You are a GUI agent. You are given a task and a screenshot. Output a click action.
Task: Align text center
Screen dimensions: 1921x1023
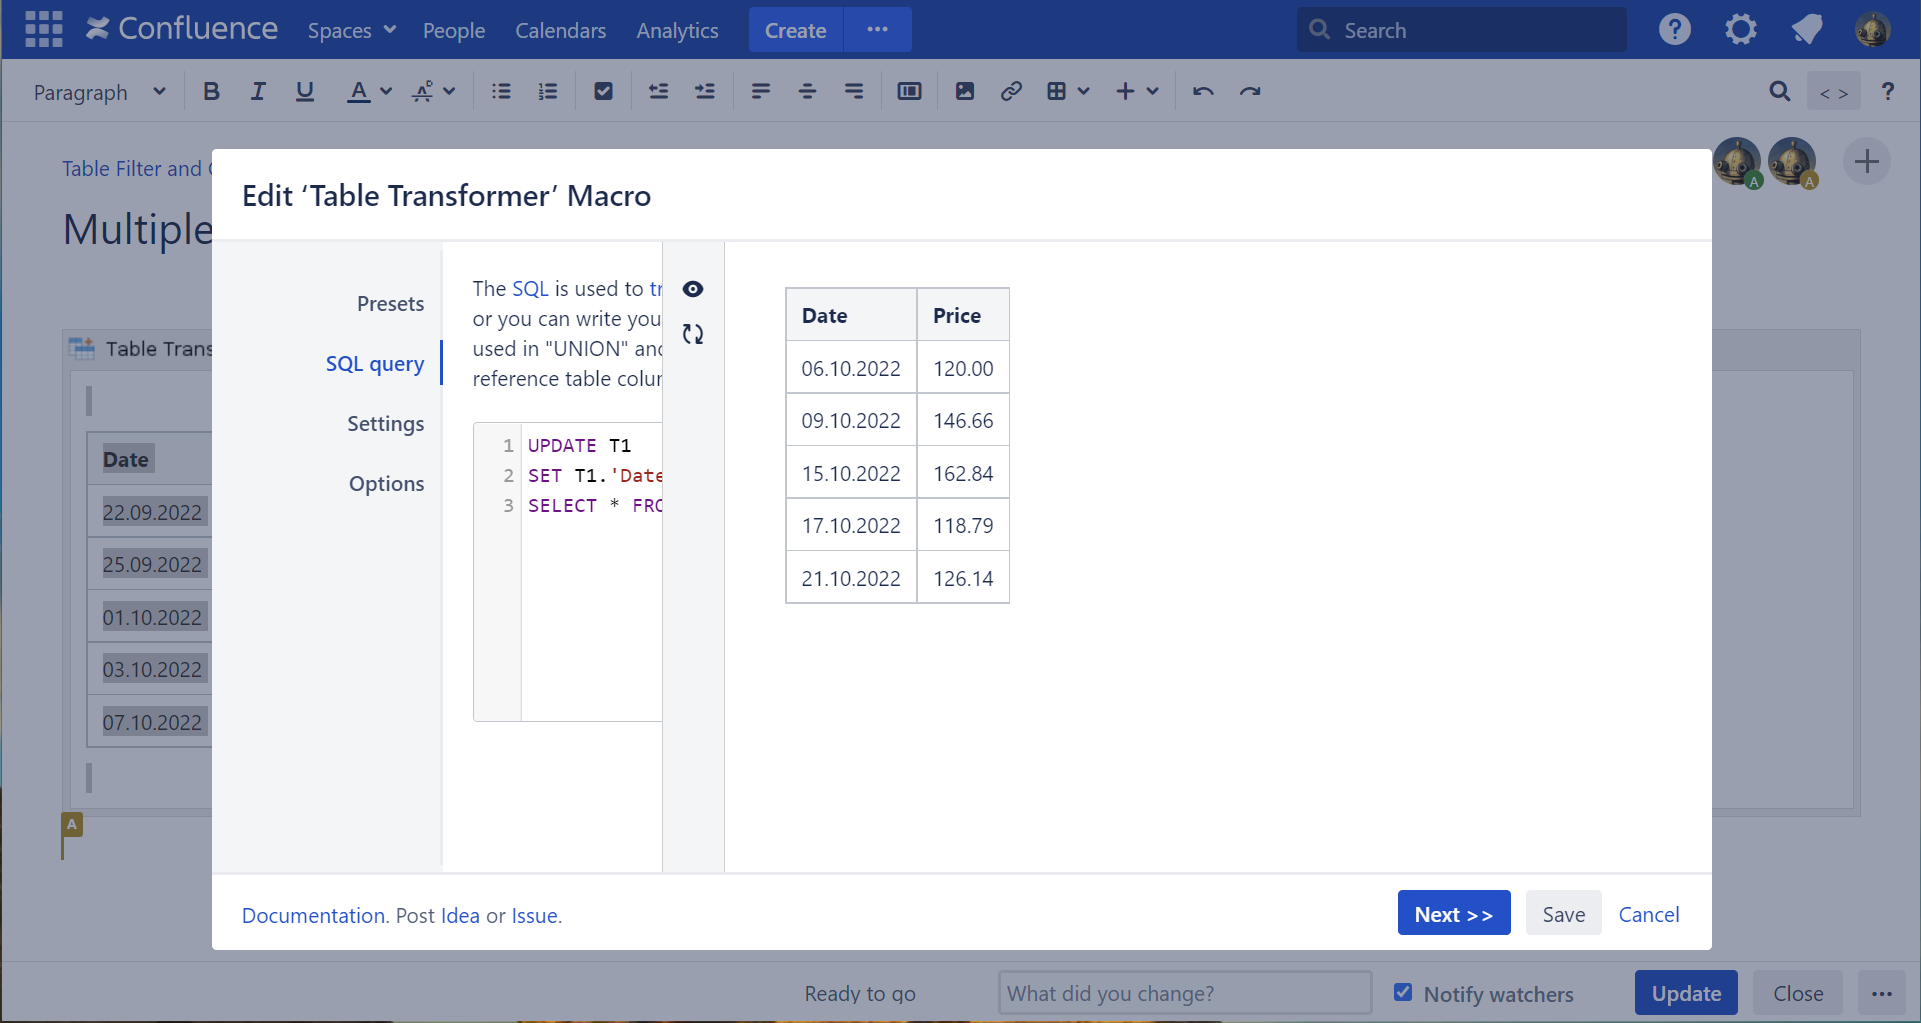808,92
